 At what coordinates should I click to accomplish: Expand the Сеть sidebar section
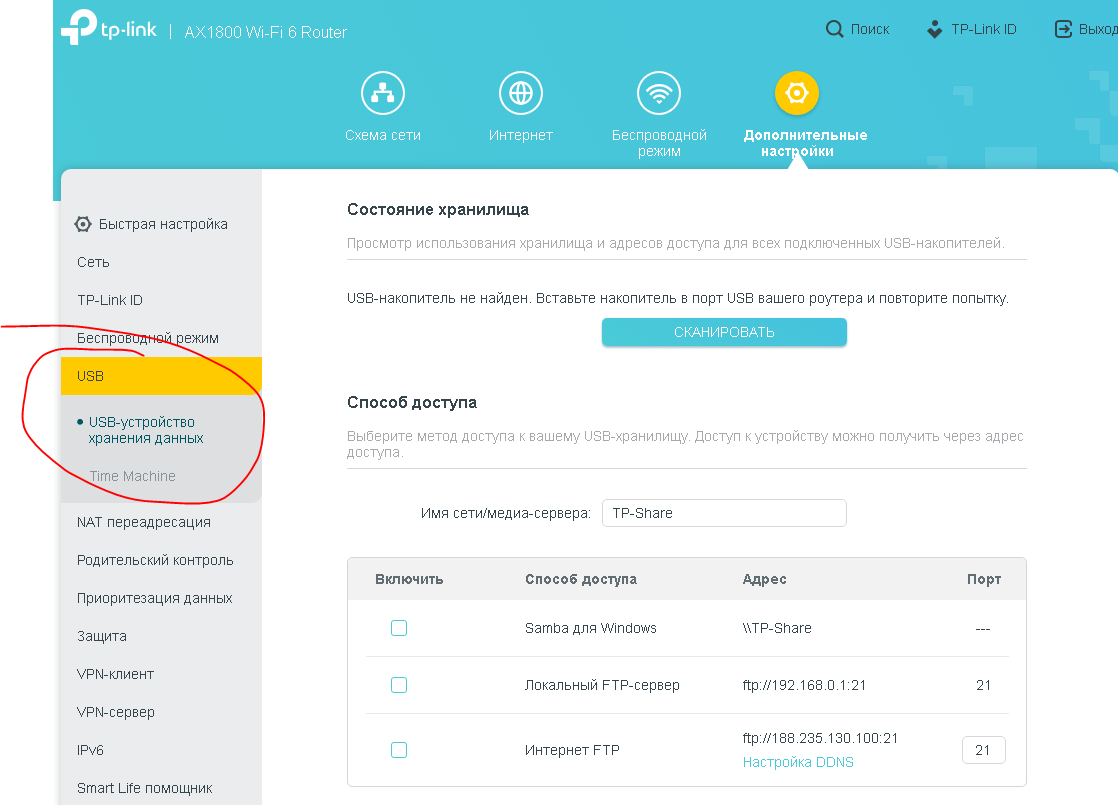click(94, 262)
